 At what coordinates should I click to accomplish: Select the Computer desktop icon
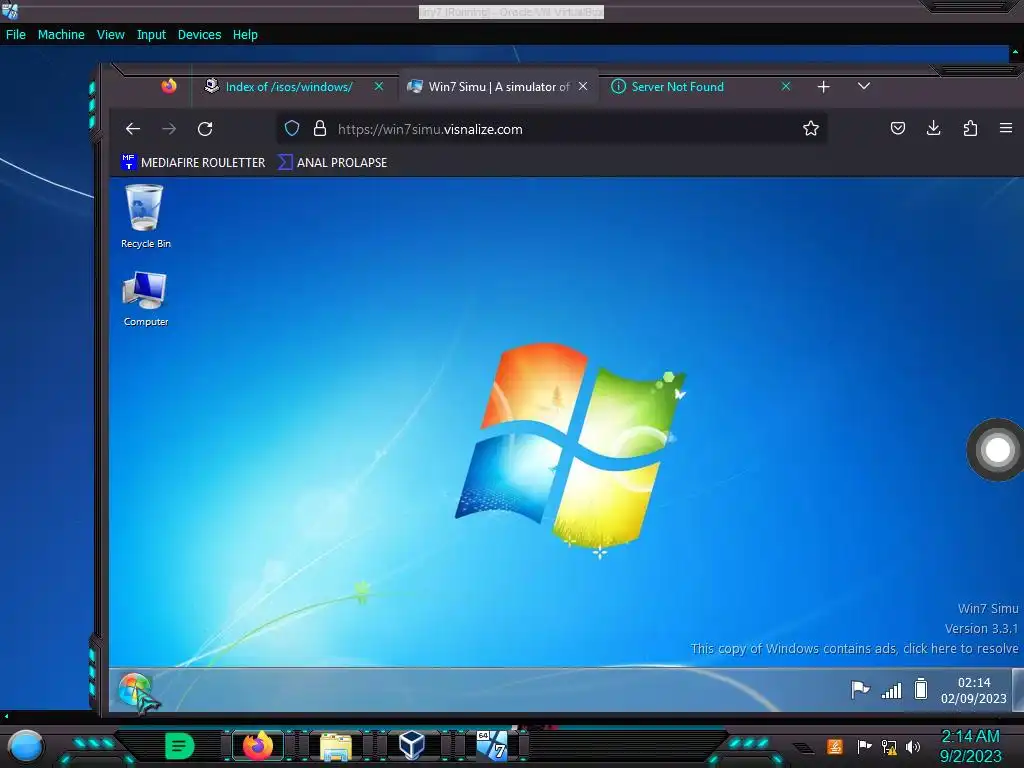pyautogui.click(x=146, y=299)
